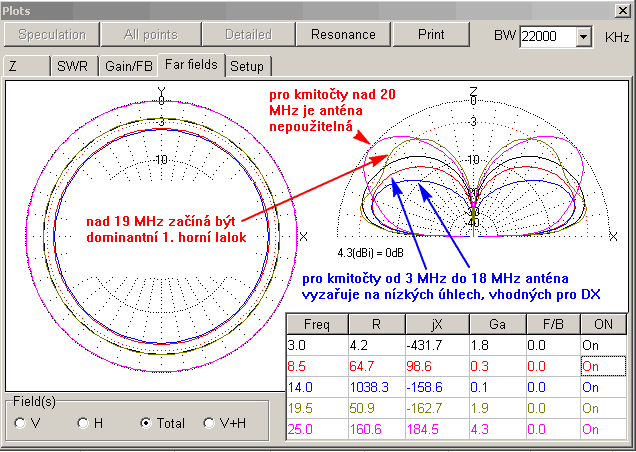Screen dimensions: 636x452
Task: Open the BW dropdown arrow
Action: pos(584,37)
